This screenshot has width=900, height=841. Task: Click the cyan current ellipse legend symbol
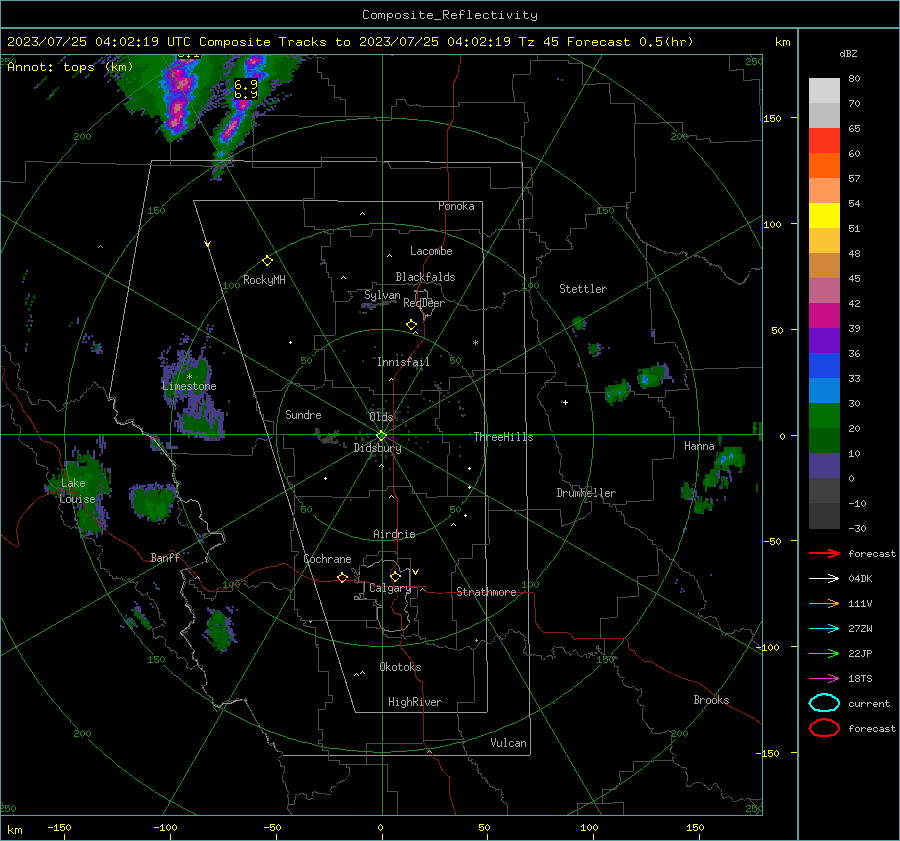[x=824, y=703]
